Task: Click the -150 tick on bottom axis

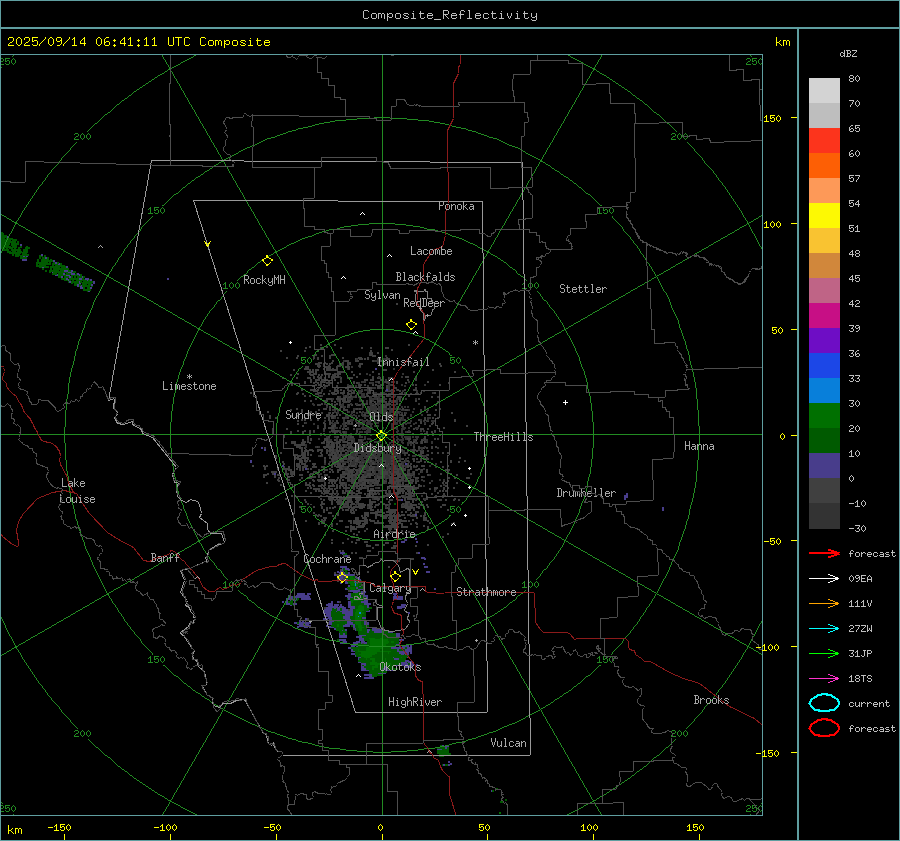Action: pyautogui.click(x=59, y=827)
